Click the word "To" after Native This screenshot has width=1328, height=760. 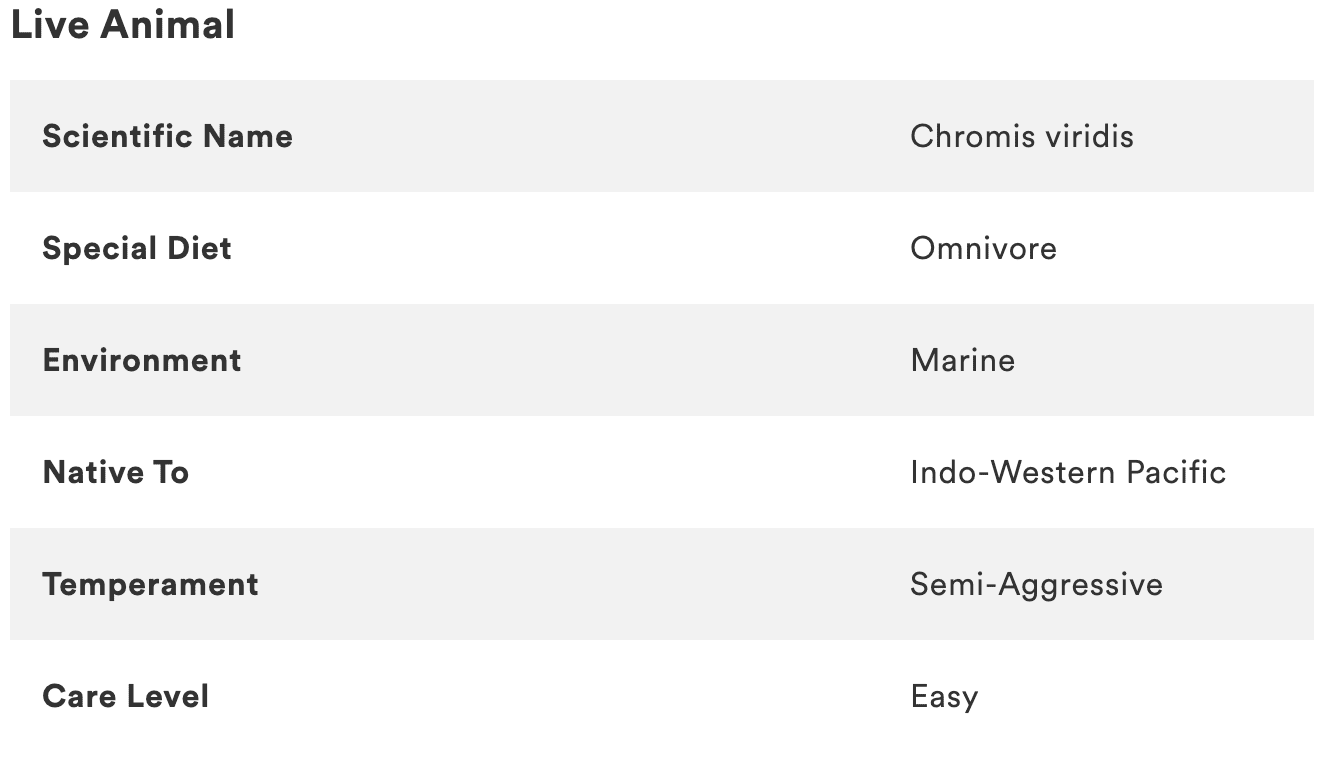tap(170, 472)
